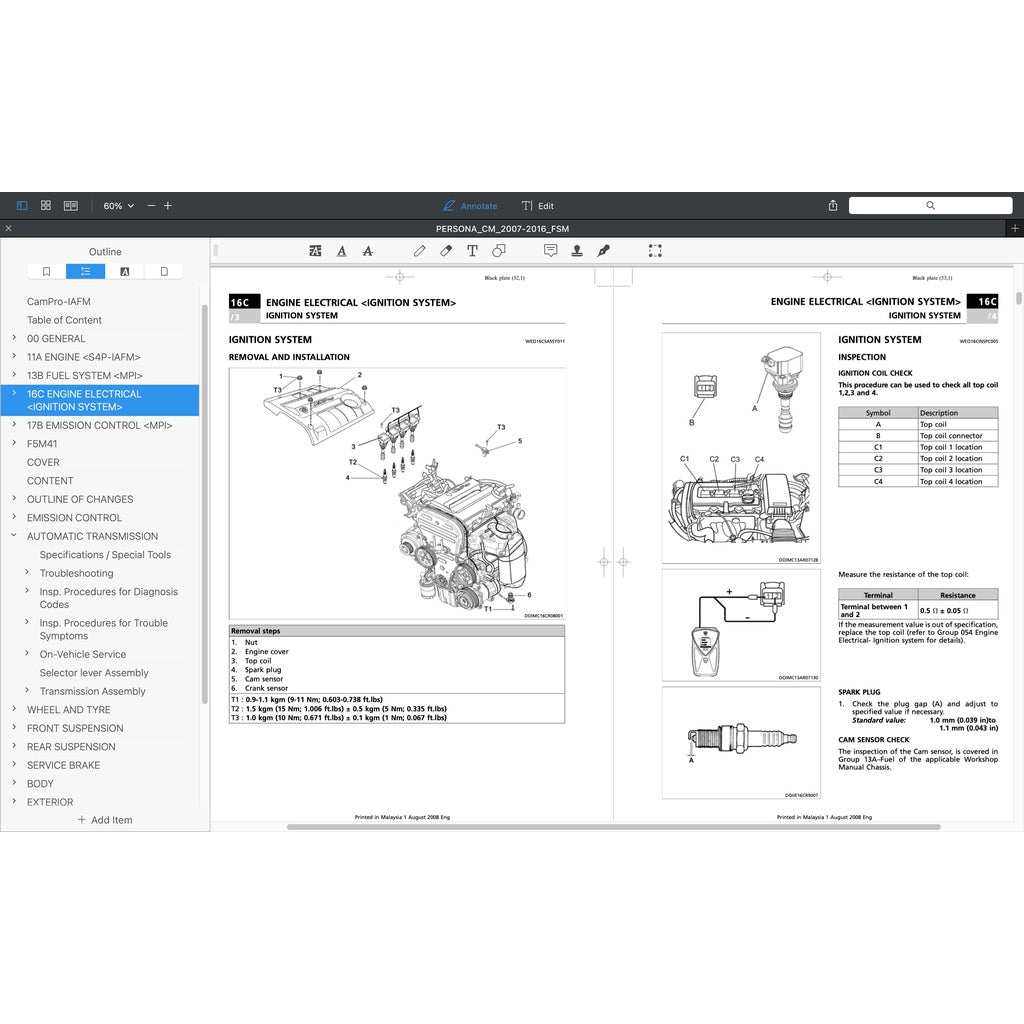Collapse the AUTOMATIC TRANSMISSION outline section
Screen dimensions: 1024x1024
tap(14, 536)
